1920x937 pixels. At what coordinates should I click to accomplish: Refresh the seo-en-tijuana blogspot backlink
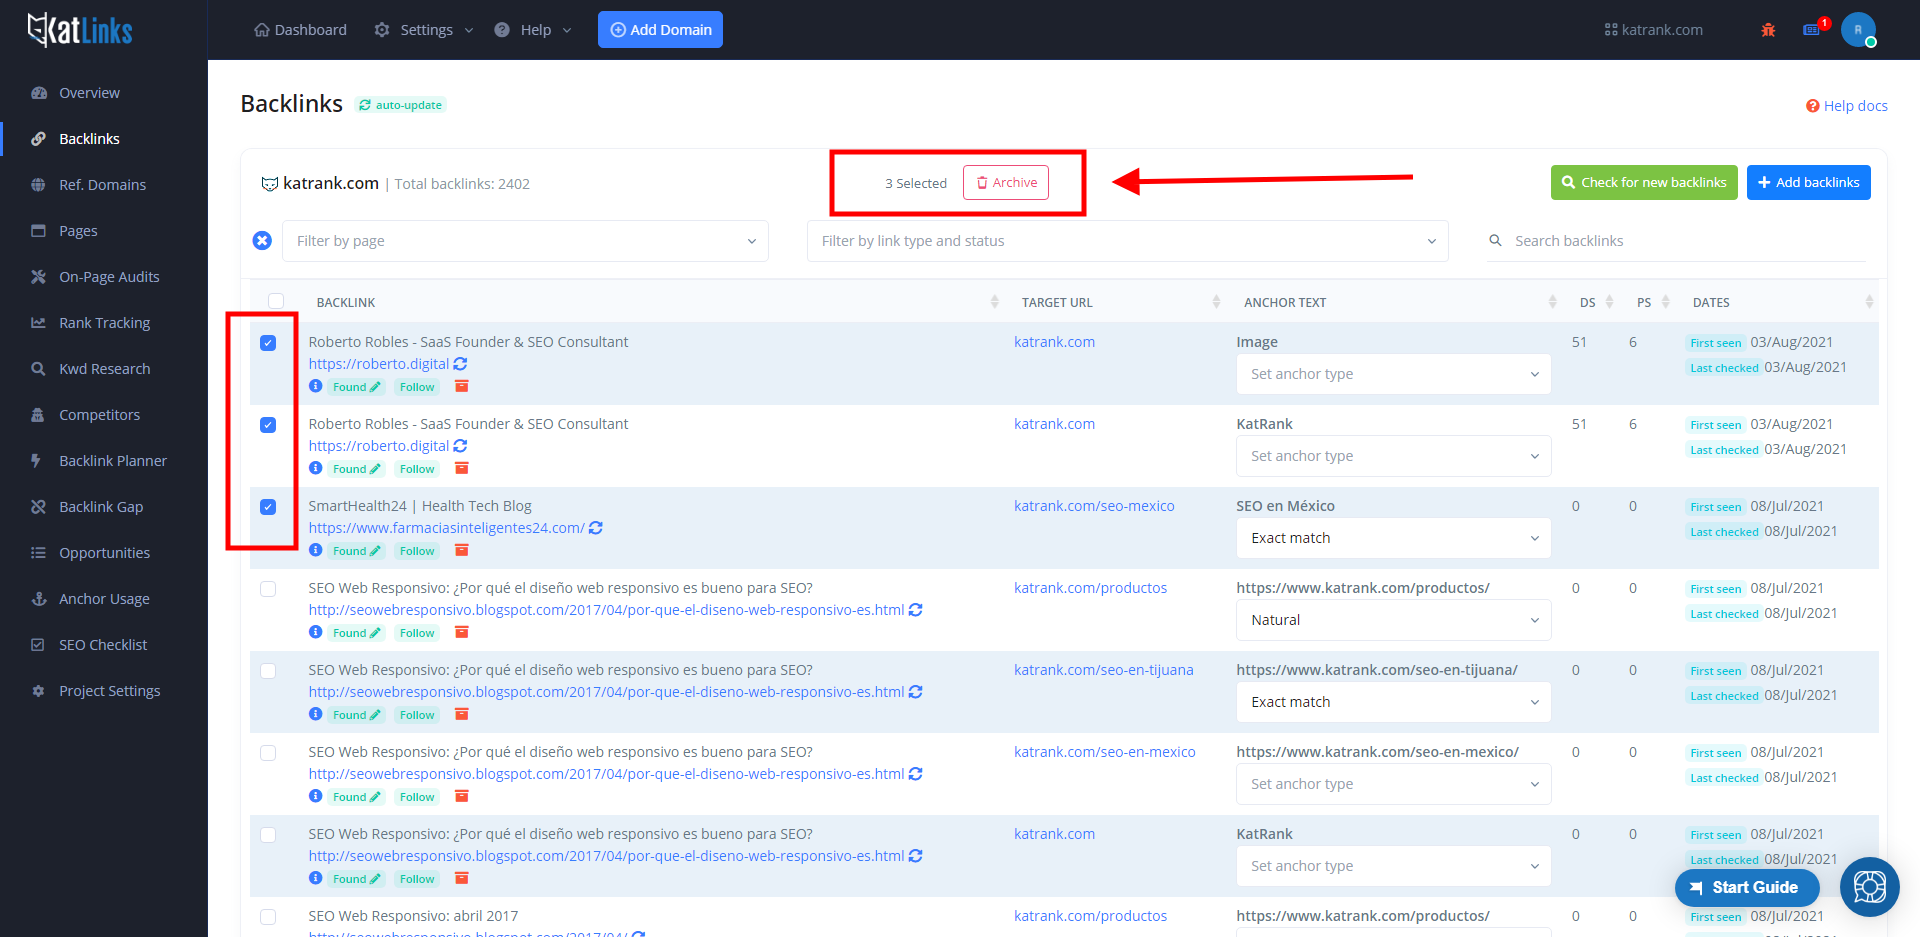(x=915, y=692)
